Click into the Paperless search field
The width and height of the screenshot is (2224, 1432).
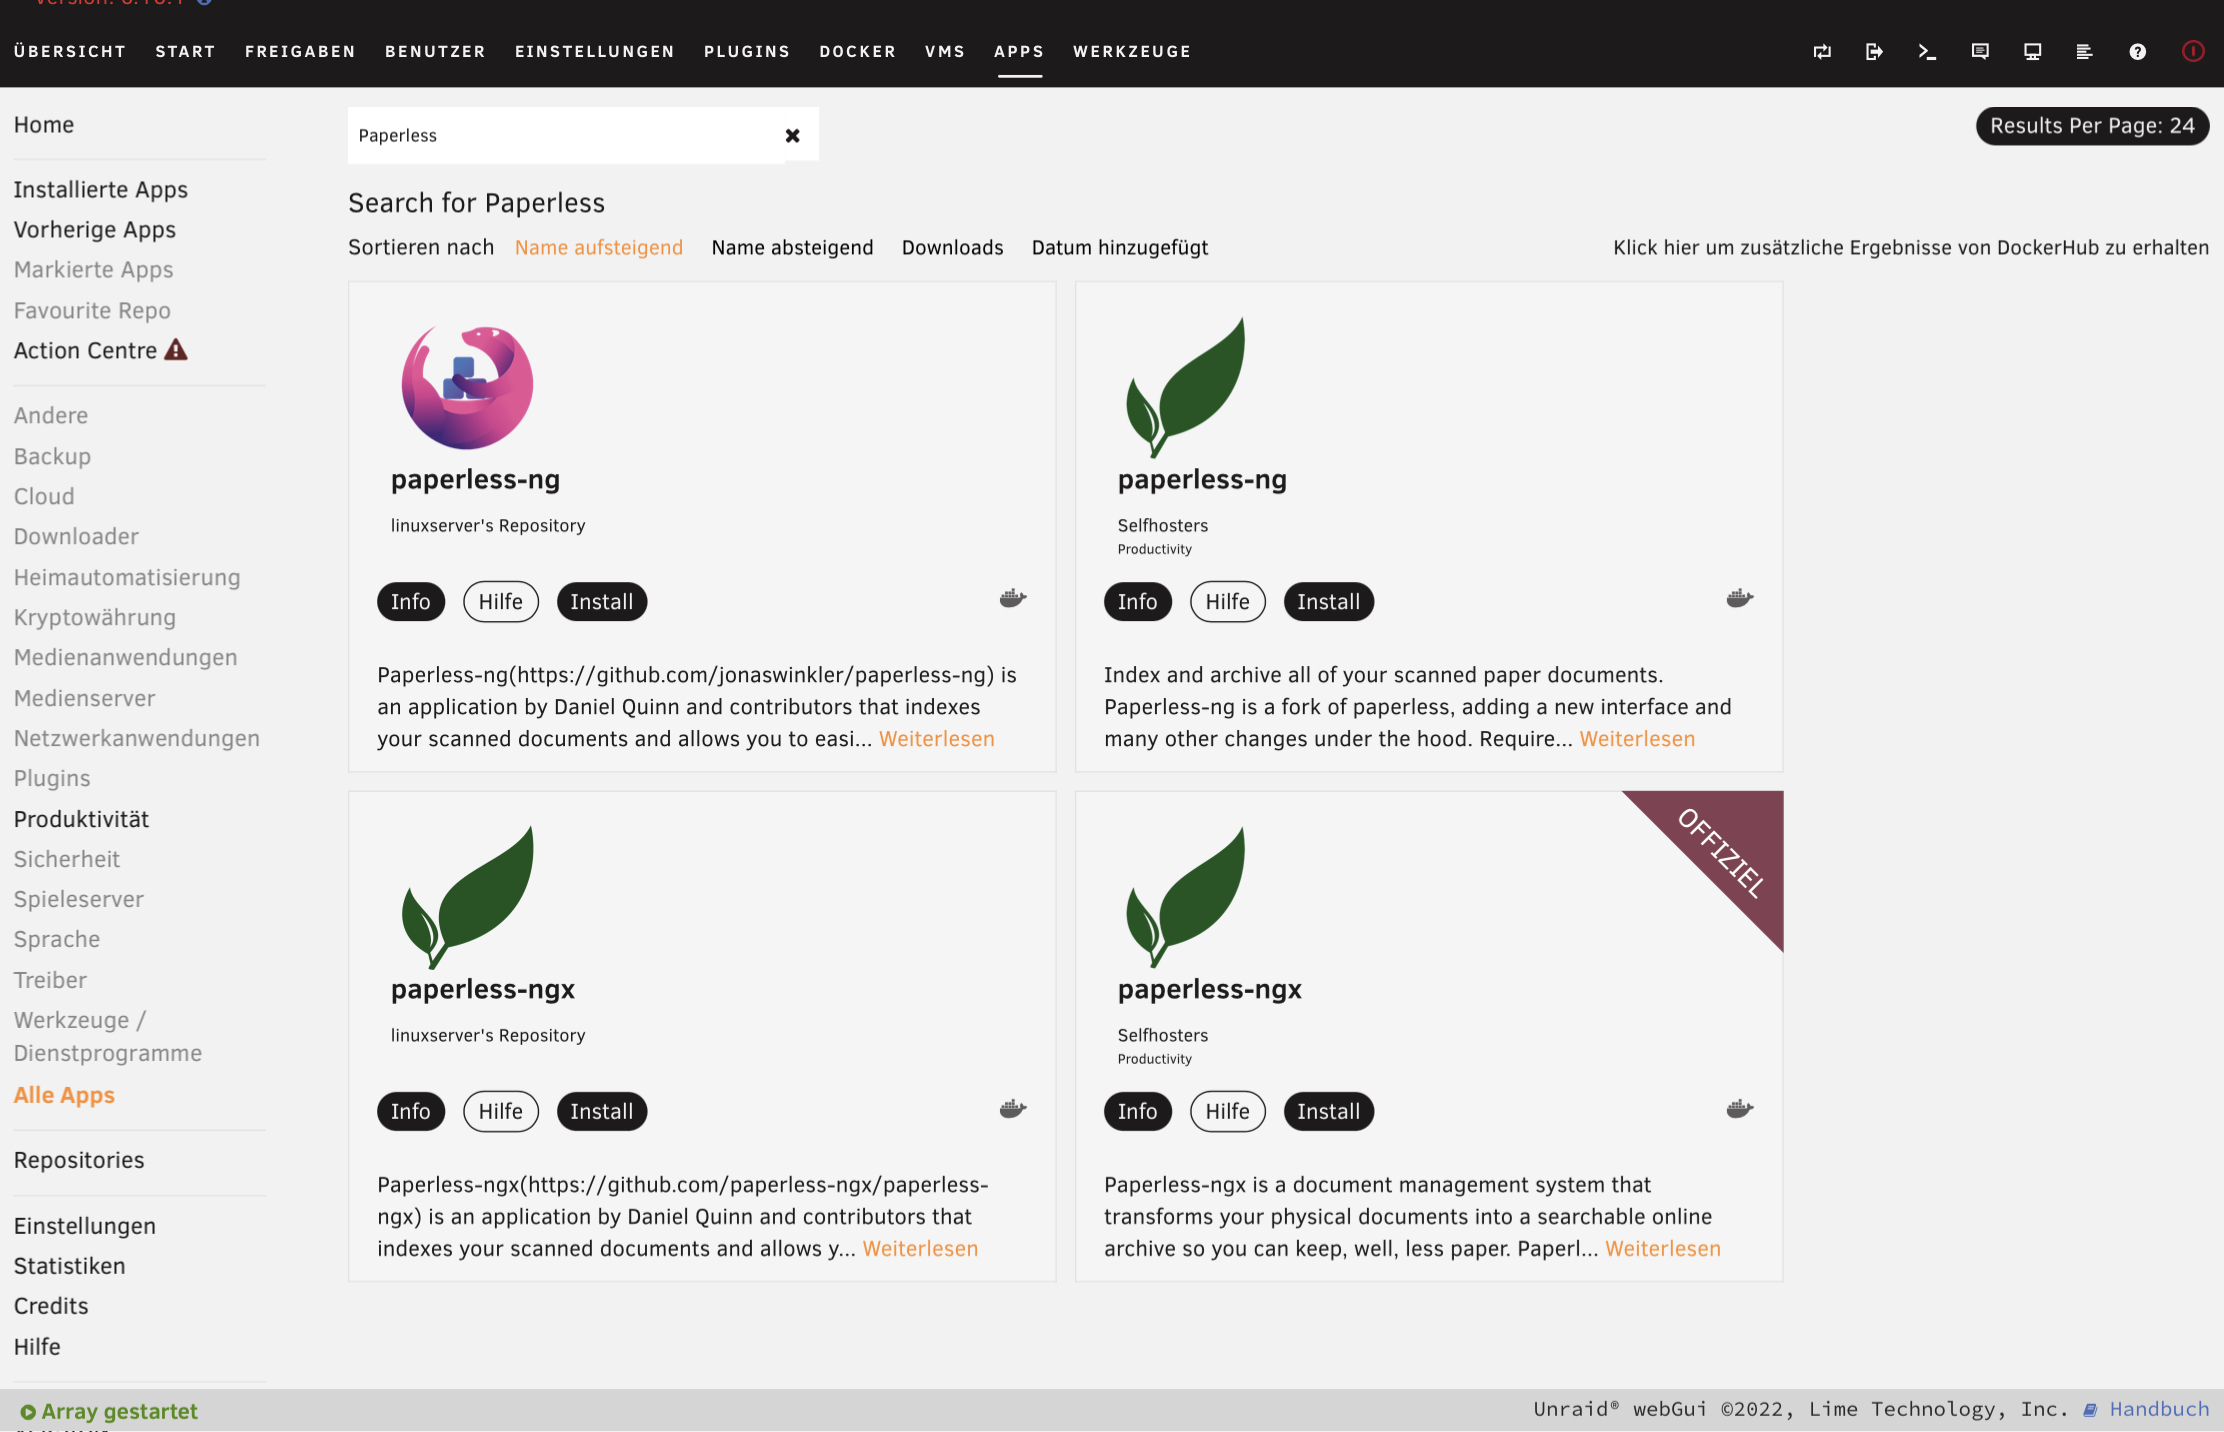[x=565, y=136]
